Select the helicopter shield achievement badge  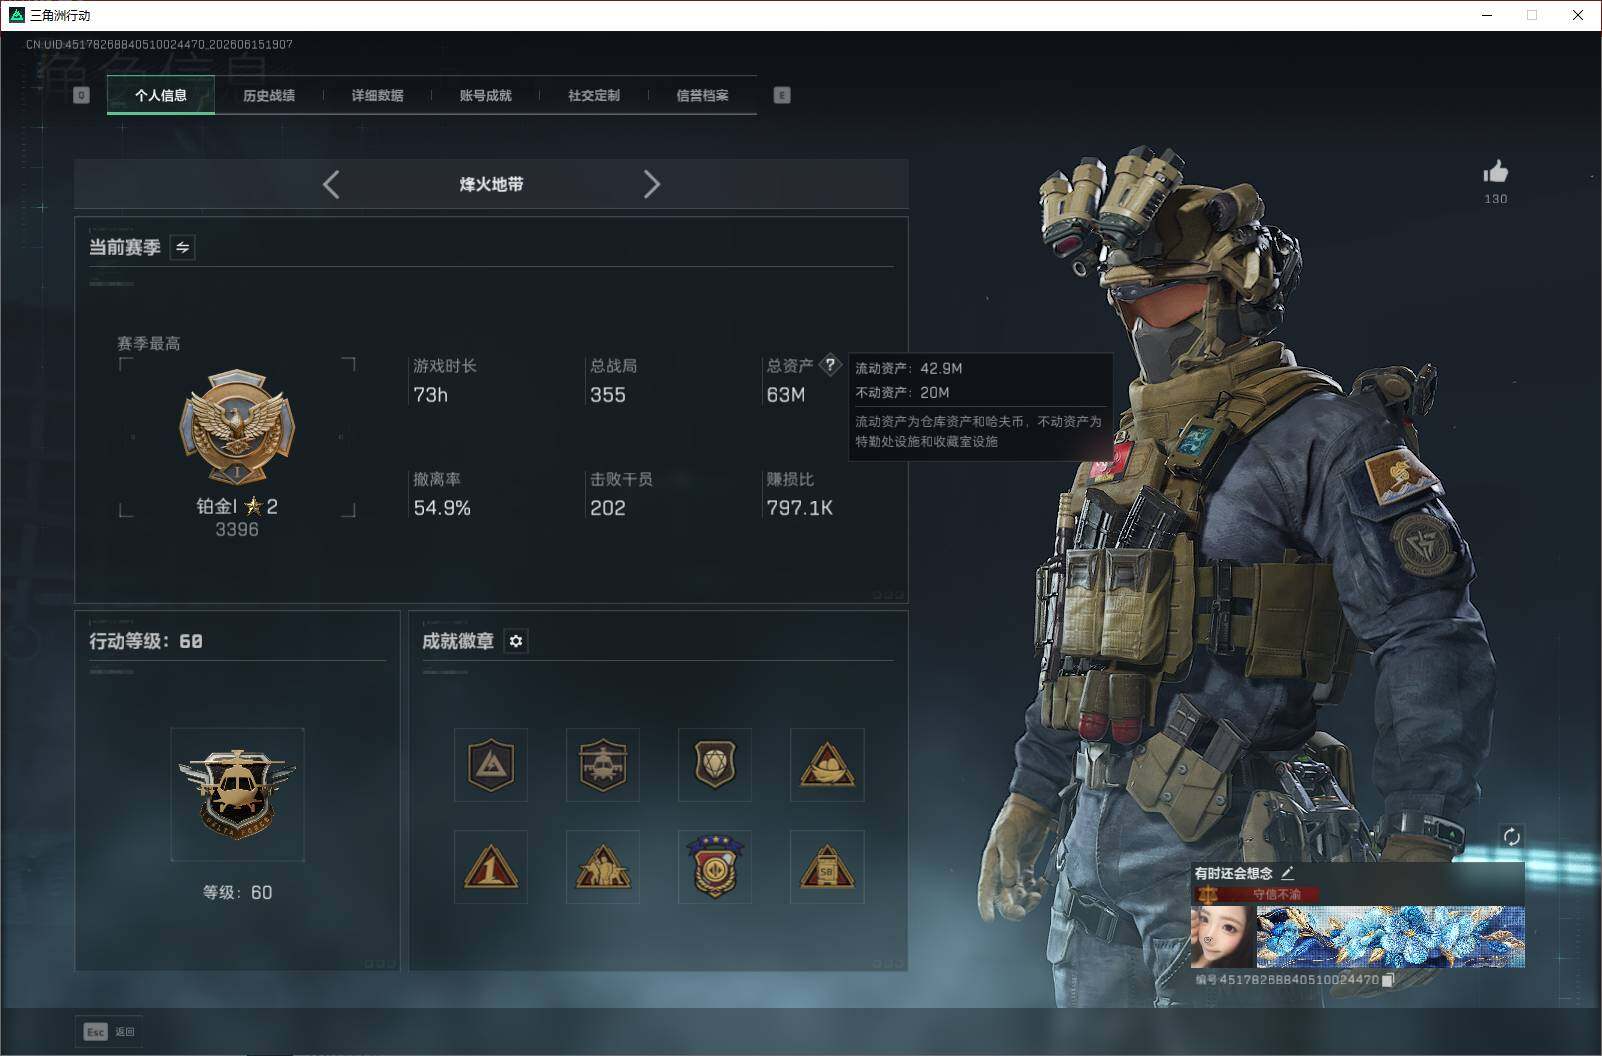coord(603,765)
